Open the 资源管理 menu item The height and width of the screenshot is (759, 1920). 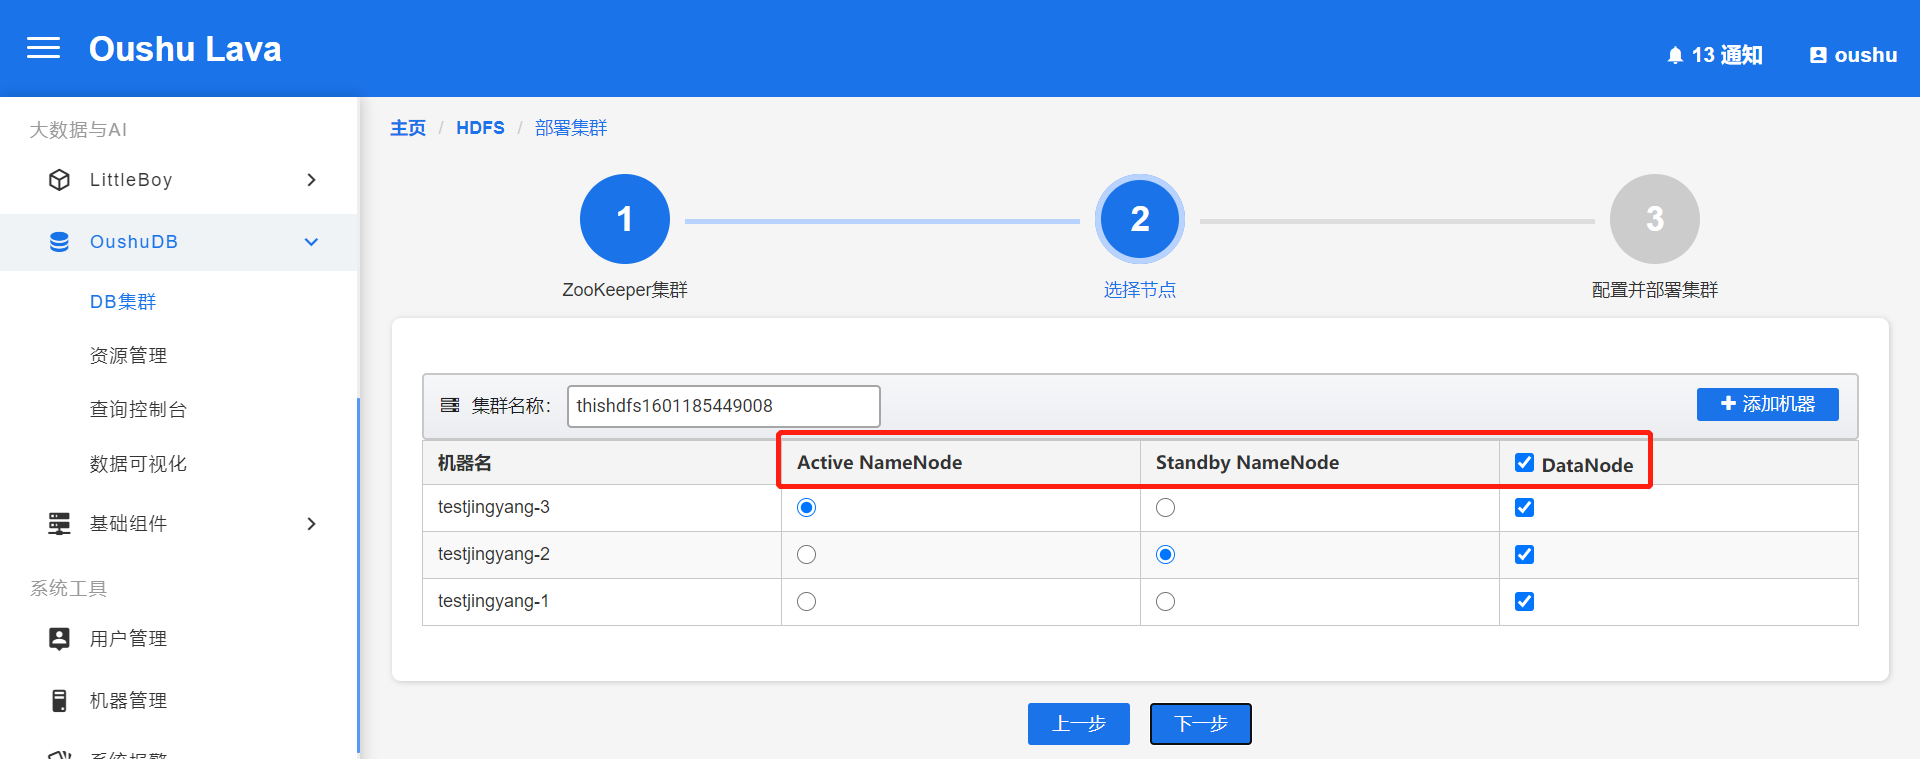(x=128, y=356)
